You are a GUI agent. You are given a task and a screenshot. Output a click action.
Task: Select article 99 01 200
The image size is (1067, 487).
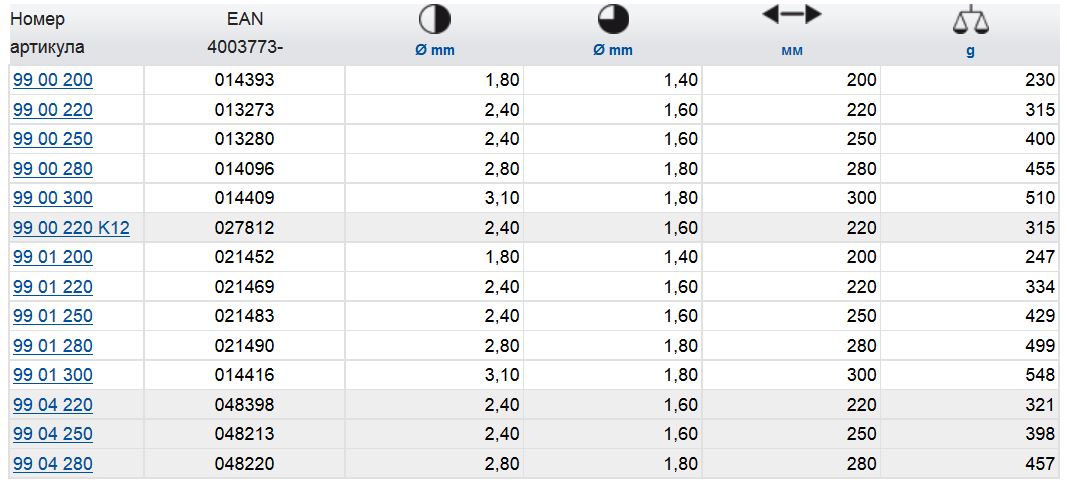click(52, 257)
